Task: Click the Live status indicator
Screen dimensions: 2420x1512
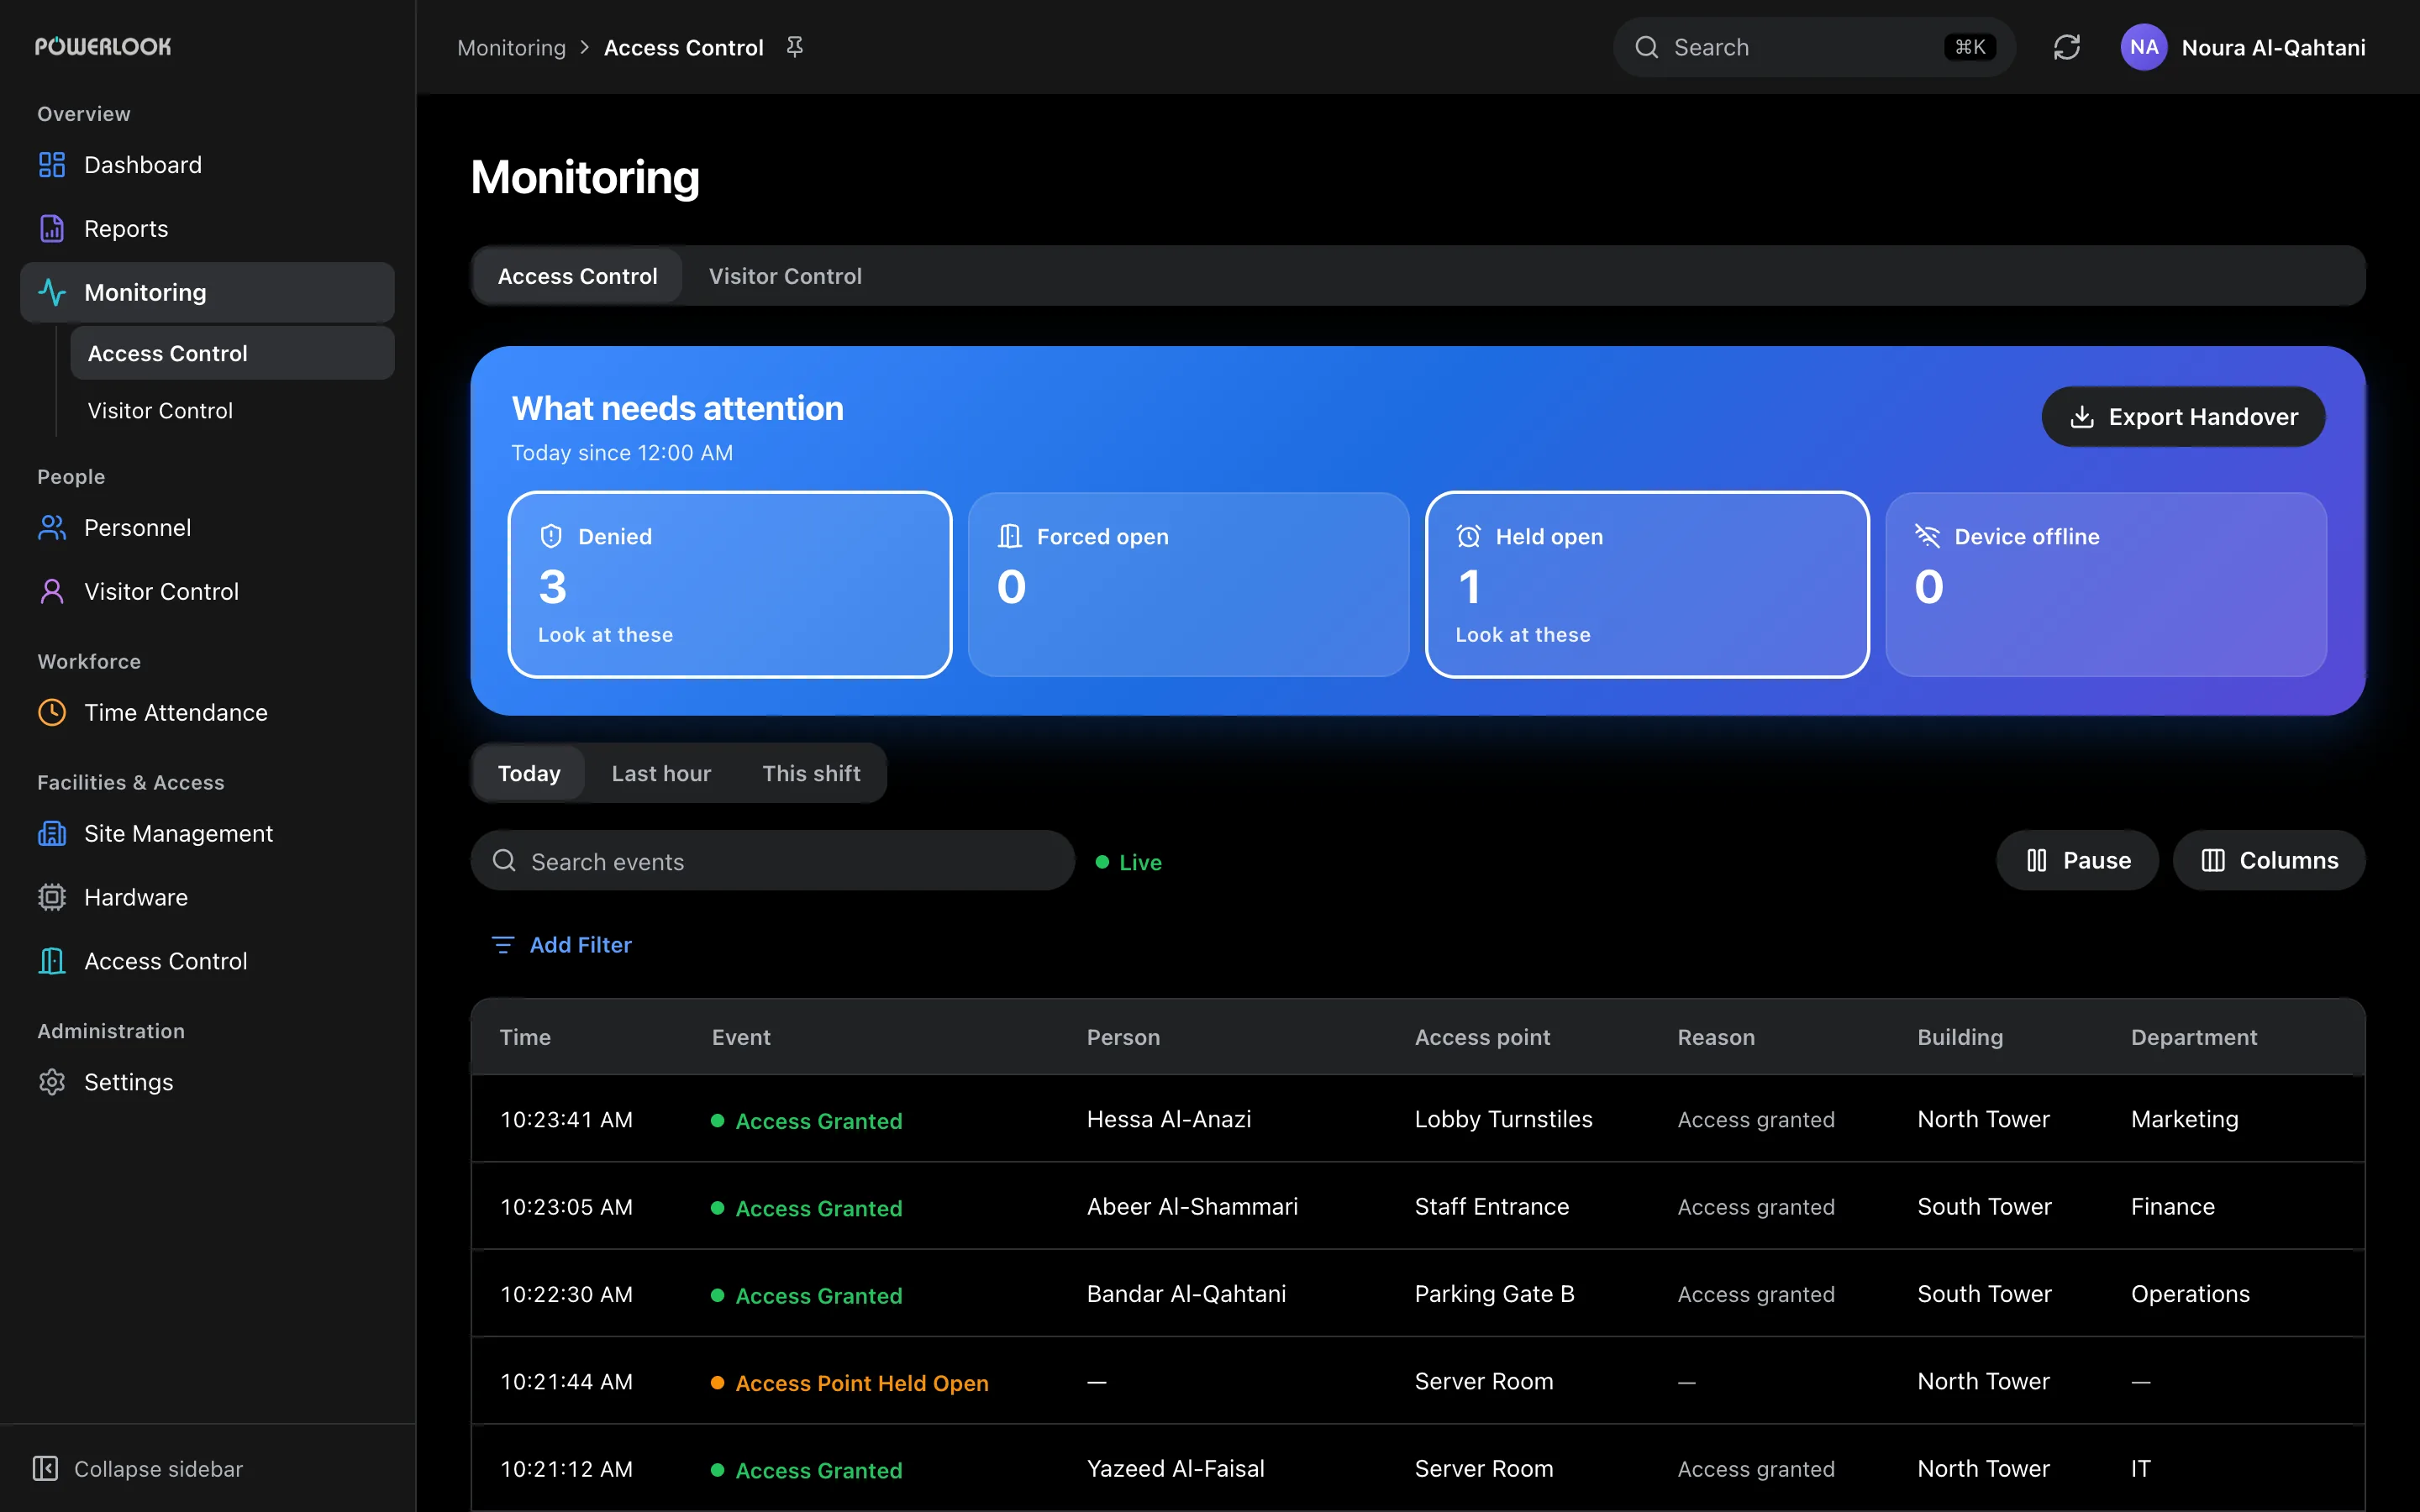Action: coord(1129,862)
